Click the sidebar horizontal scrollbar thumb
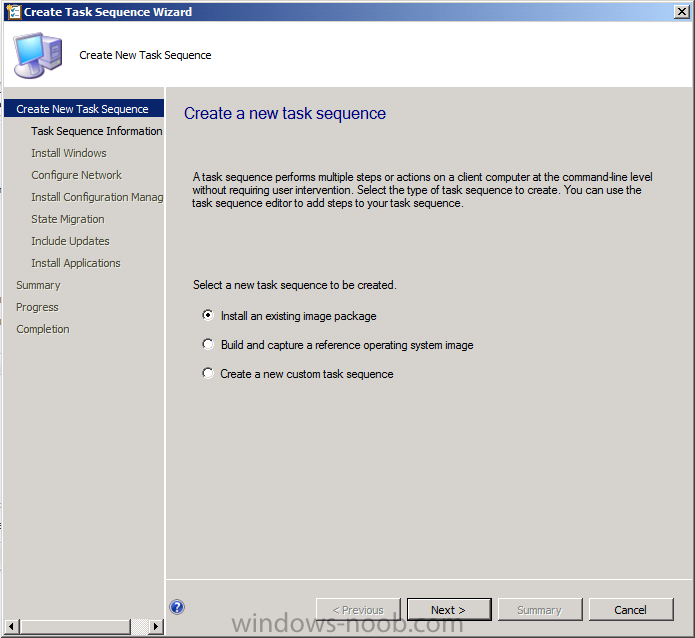 pos(75,626)
